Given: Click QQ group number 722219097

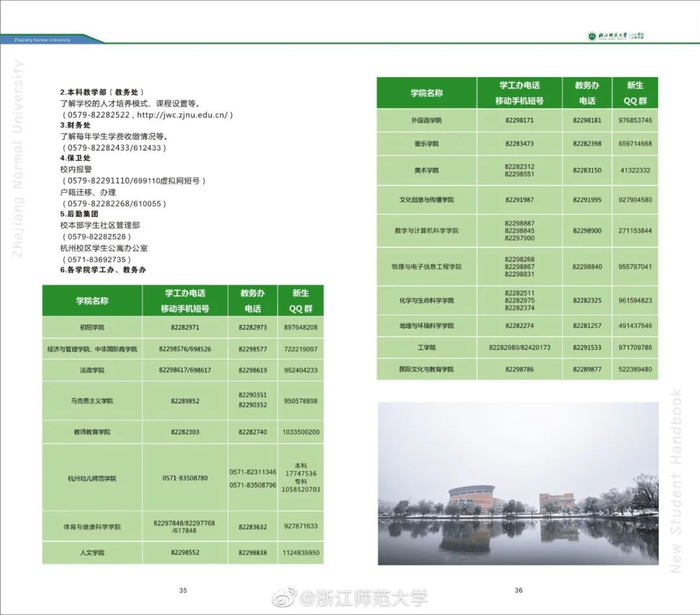Looking at the screenshot, I should tap(300, 349).
